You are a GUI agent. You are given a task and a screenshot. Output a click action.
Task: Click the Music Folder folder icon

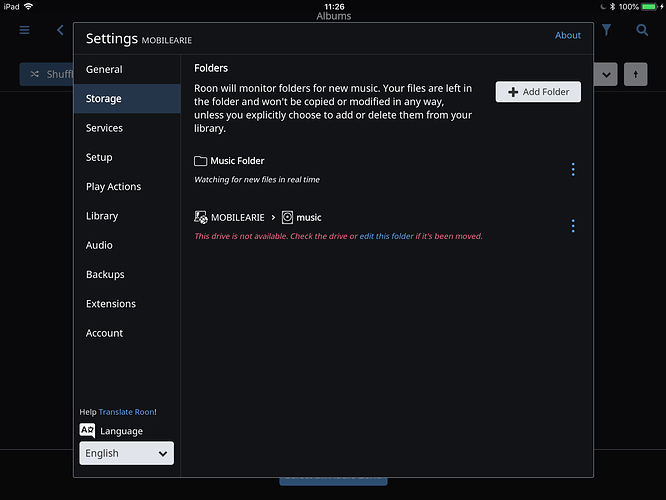(200, 161)
